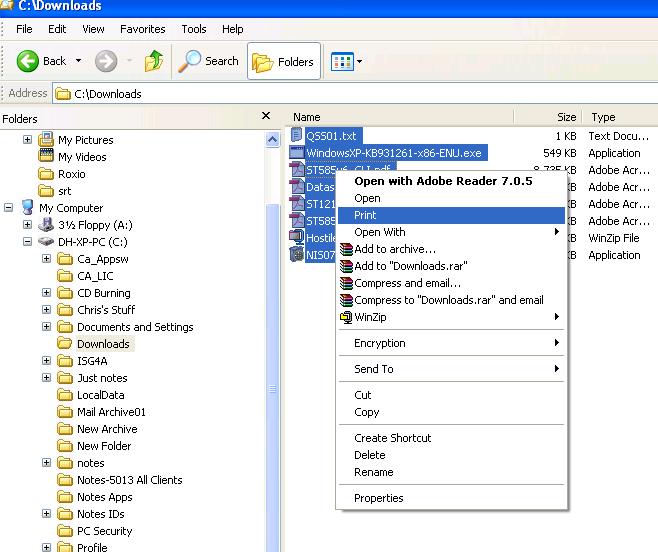The width and height of the screenshot is (658, 552).
Task: Expand the Ca_Appsw folder node
Action: click(46, 259)
